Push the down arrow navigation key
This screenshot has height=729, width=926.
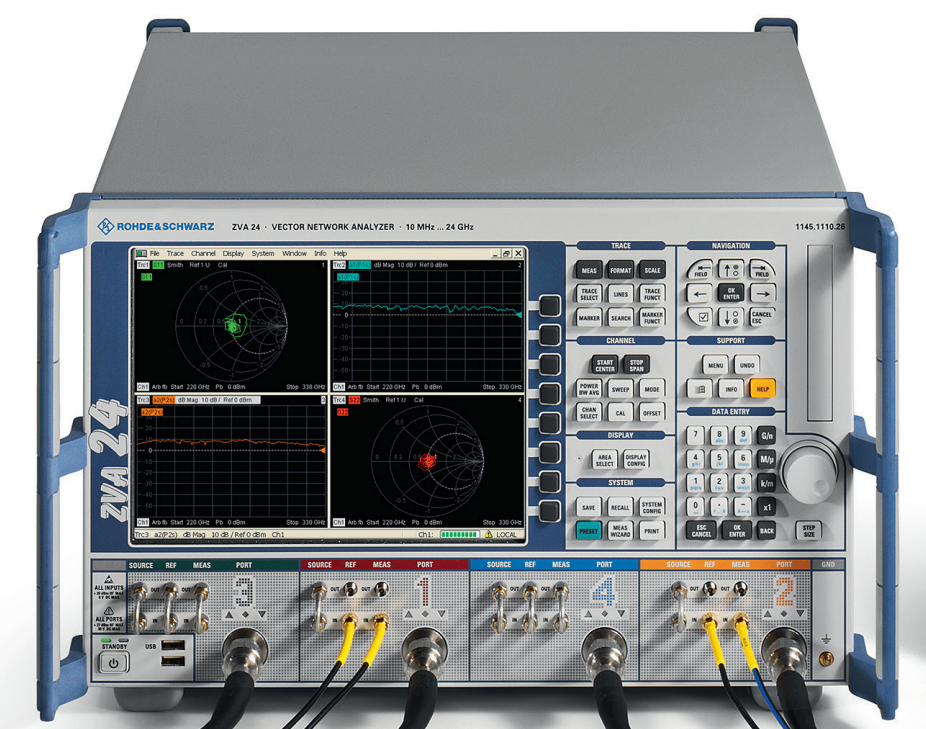click(x=731, y=317)
